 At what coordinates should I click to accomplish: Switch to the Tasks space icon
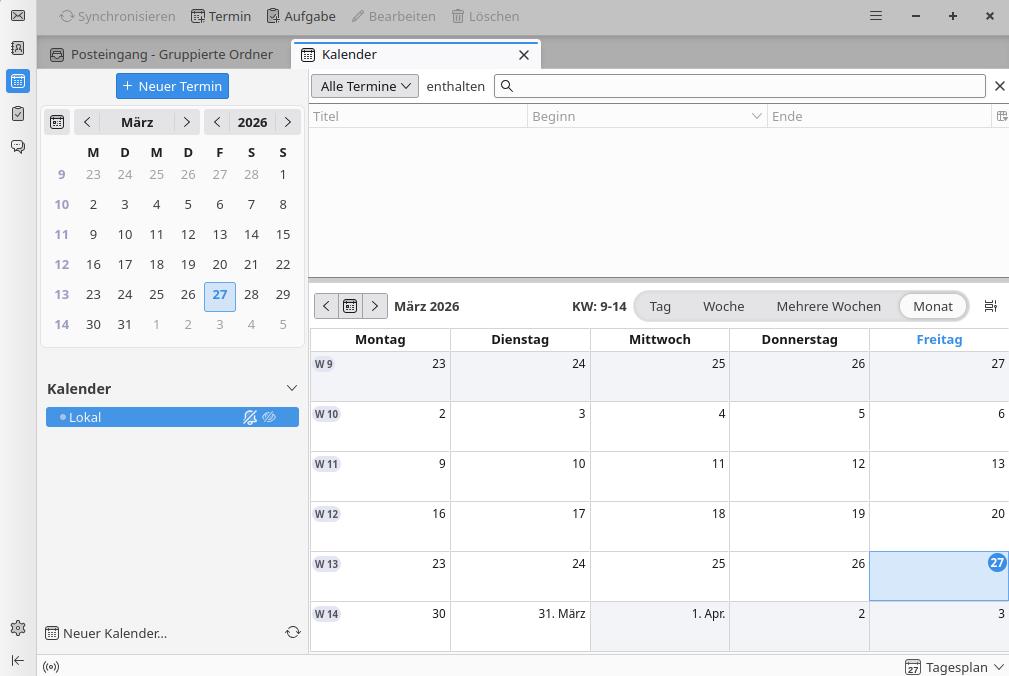(17, 114)
